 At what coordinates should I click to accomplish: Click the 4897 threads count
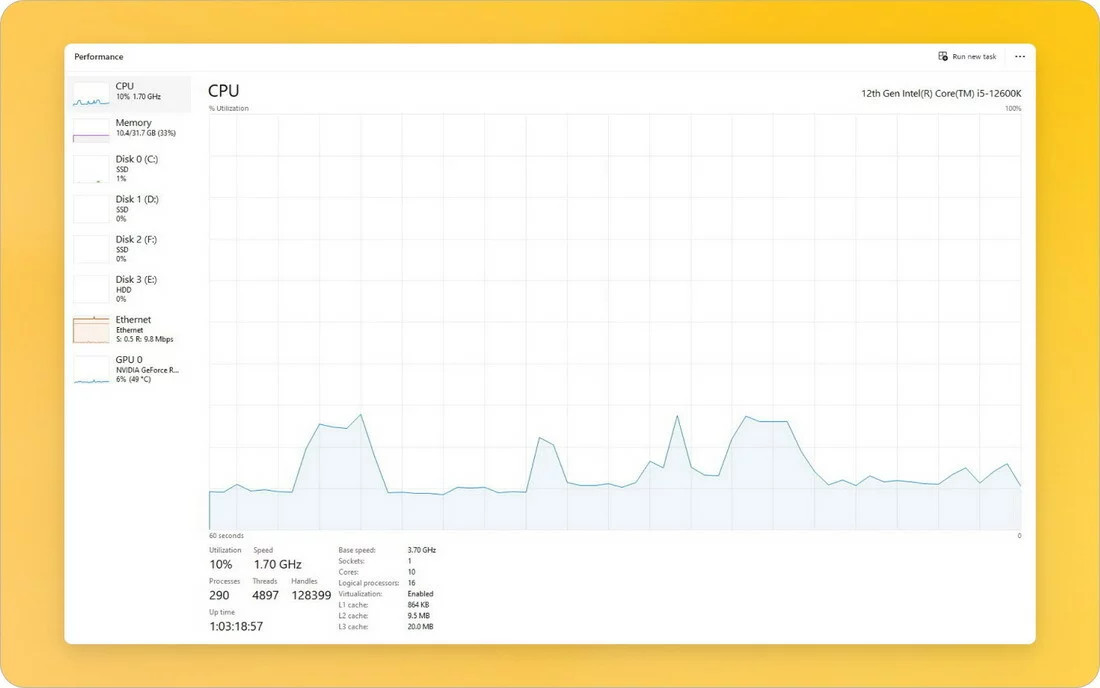click(x=266, y=595)
